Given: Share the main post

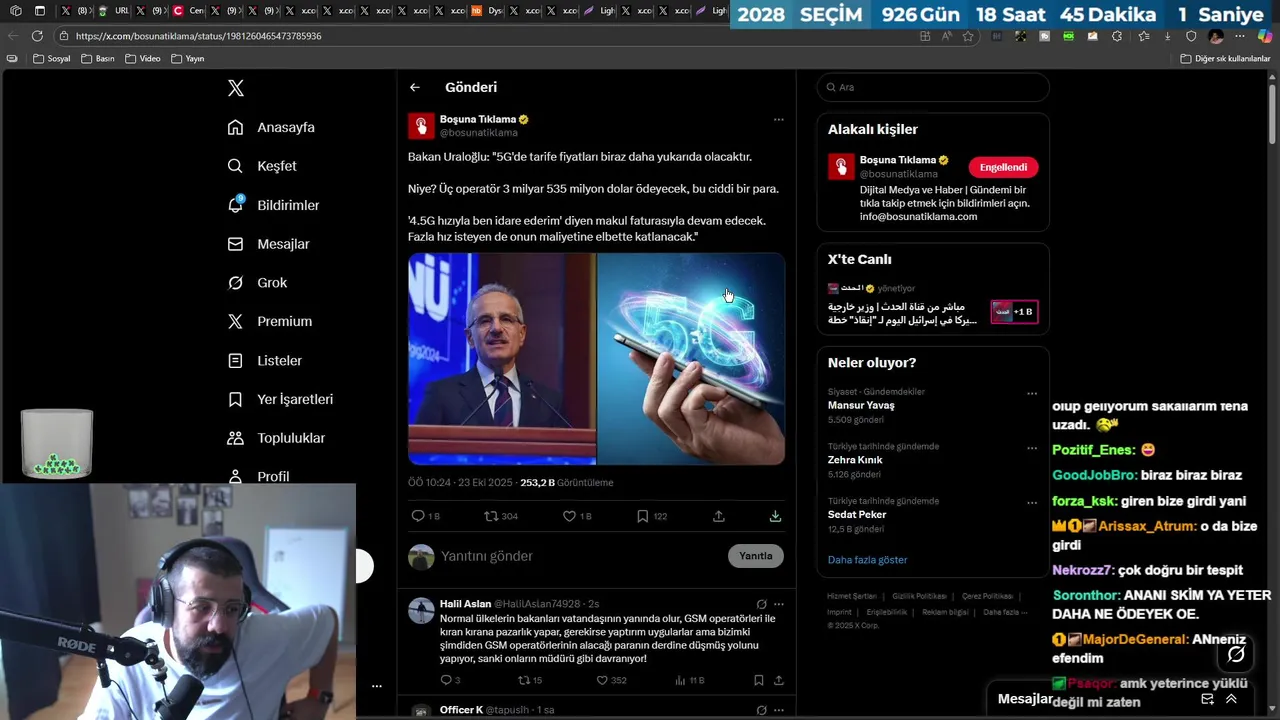Looking at the screenshot, I should [719, 516].
